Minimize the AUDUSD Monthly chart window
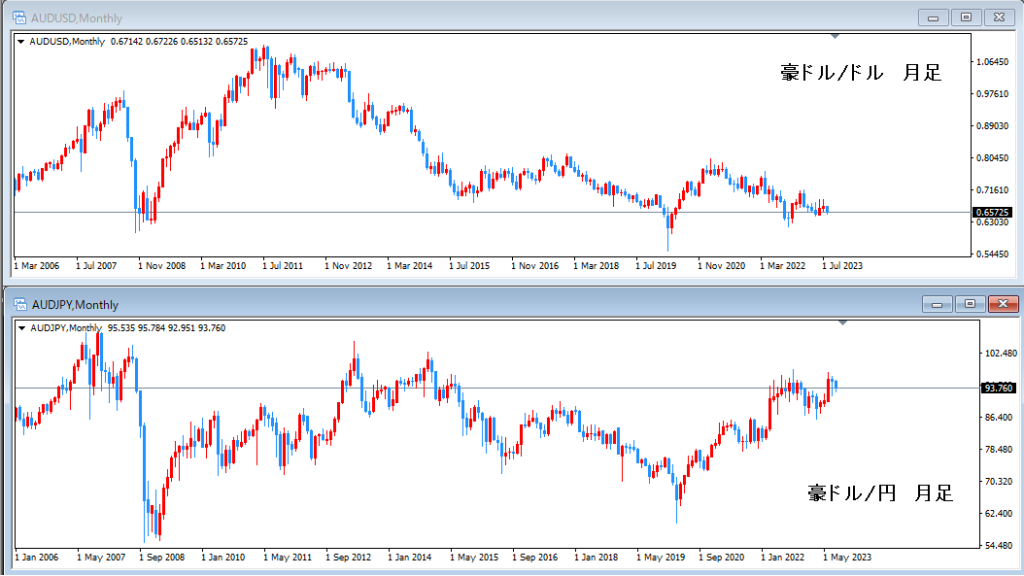 tap(934, 17)
